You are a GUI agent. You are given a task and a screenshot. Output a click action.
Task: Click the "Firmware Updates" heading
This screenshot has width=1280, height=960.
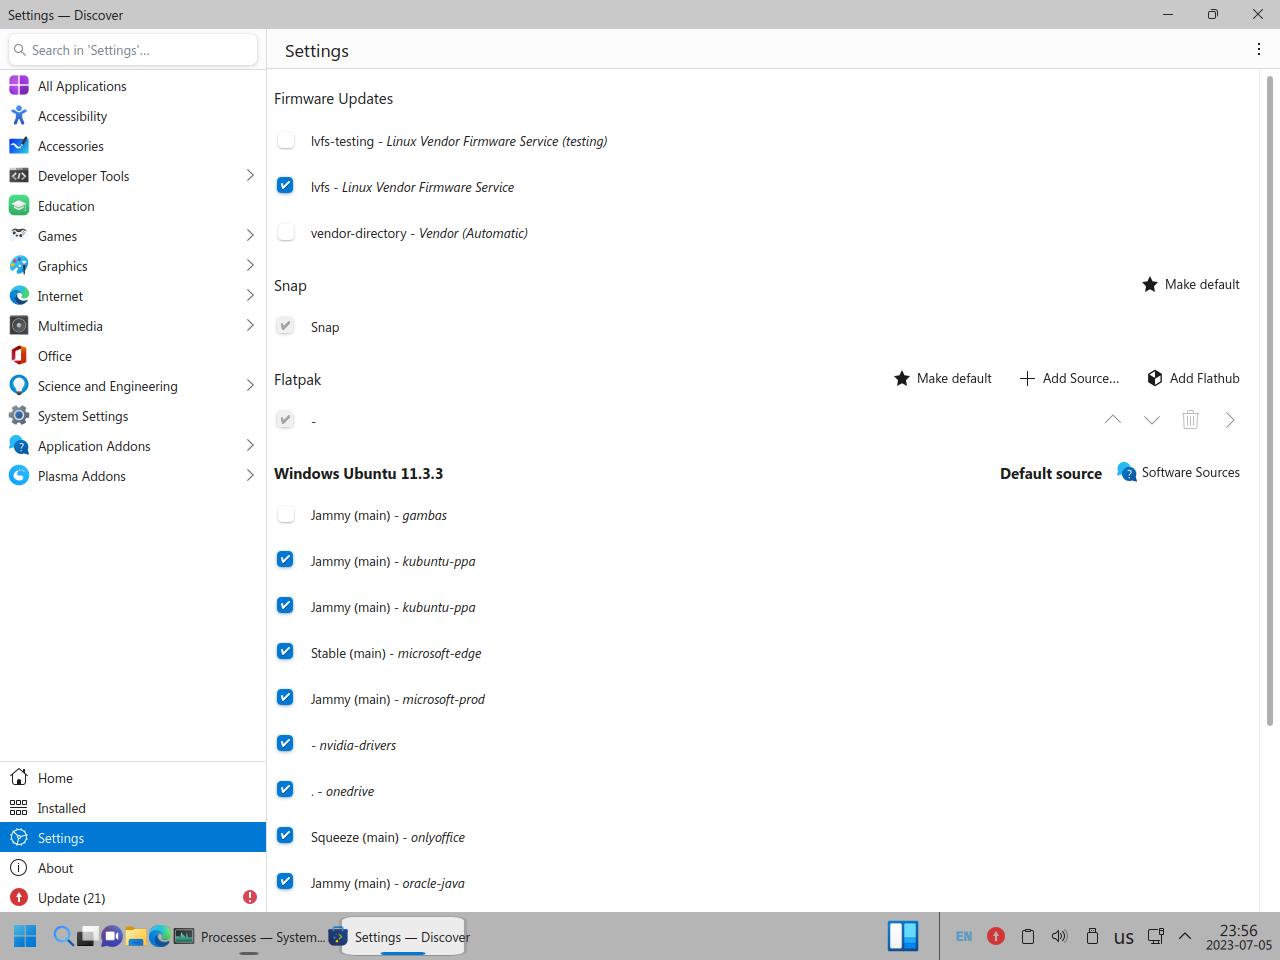click(333, 98)
